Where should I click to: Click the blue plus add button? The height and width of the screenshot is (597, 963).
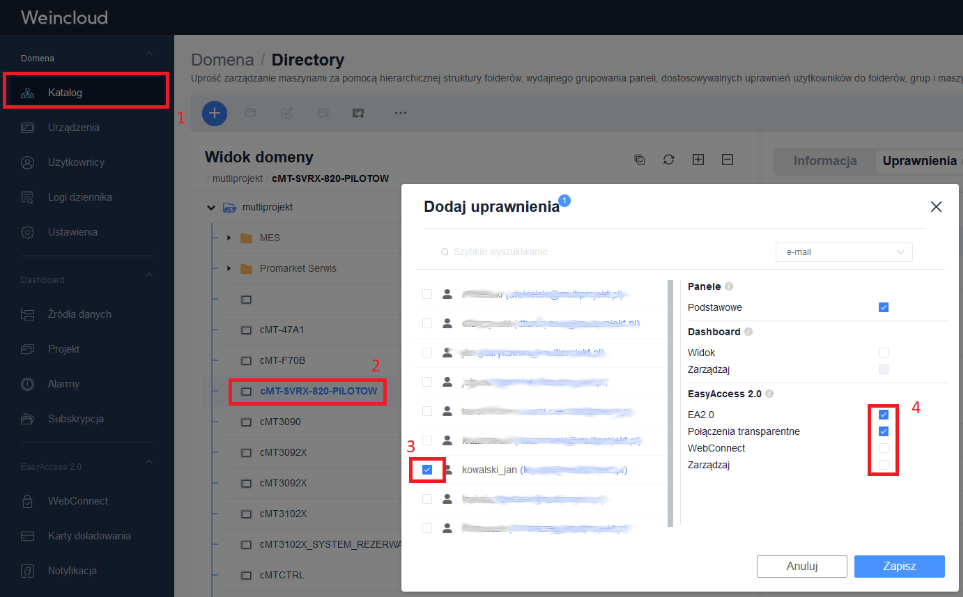214,113
